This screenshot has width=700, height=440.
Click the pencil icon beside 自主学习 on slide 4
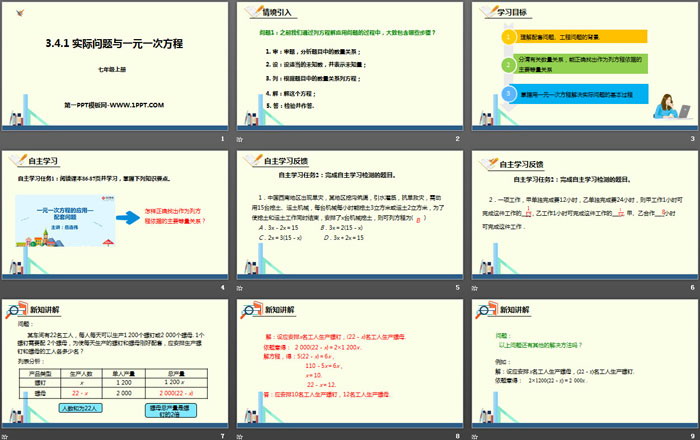tap(15, 163)
